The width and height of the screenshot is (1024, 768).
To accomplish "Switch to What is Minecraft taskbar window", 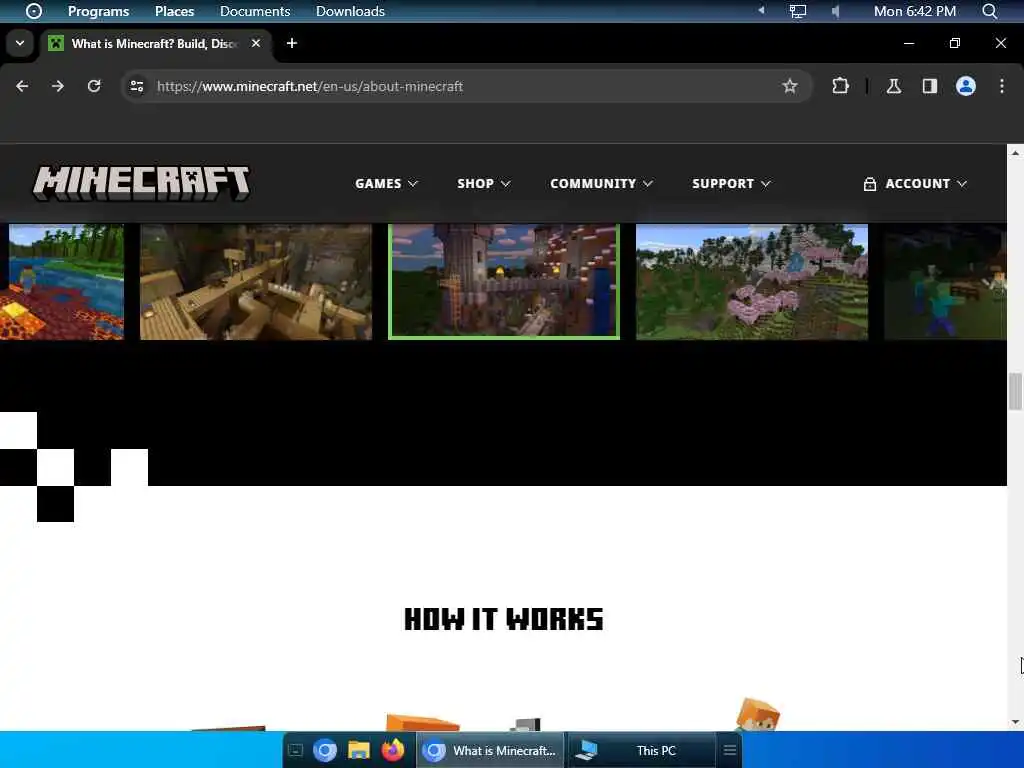I will point(490,750).
